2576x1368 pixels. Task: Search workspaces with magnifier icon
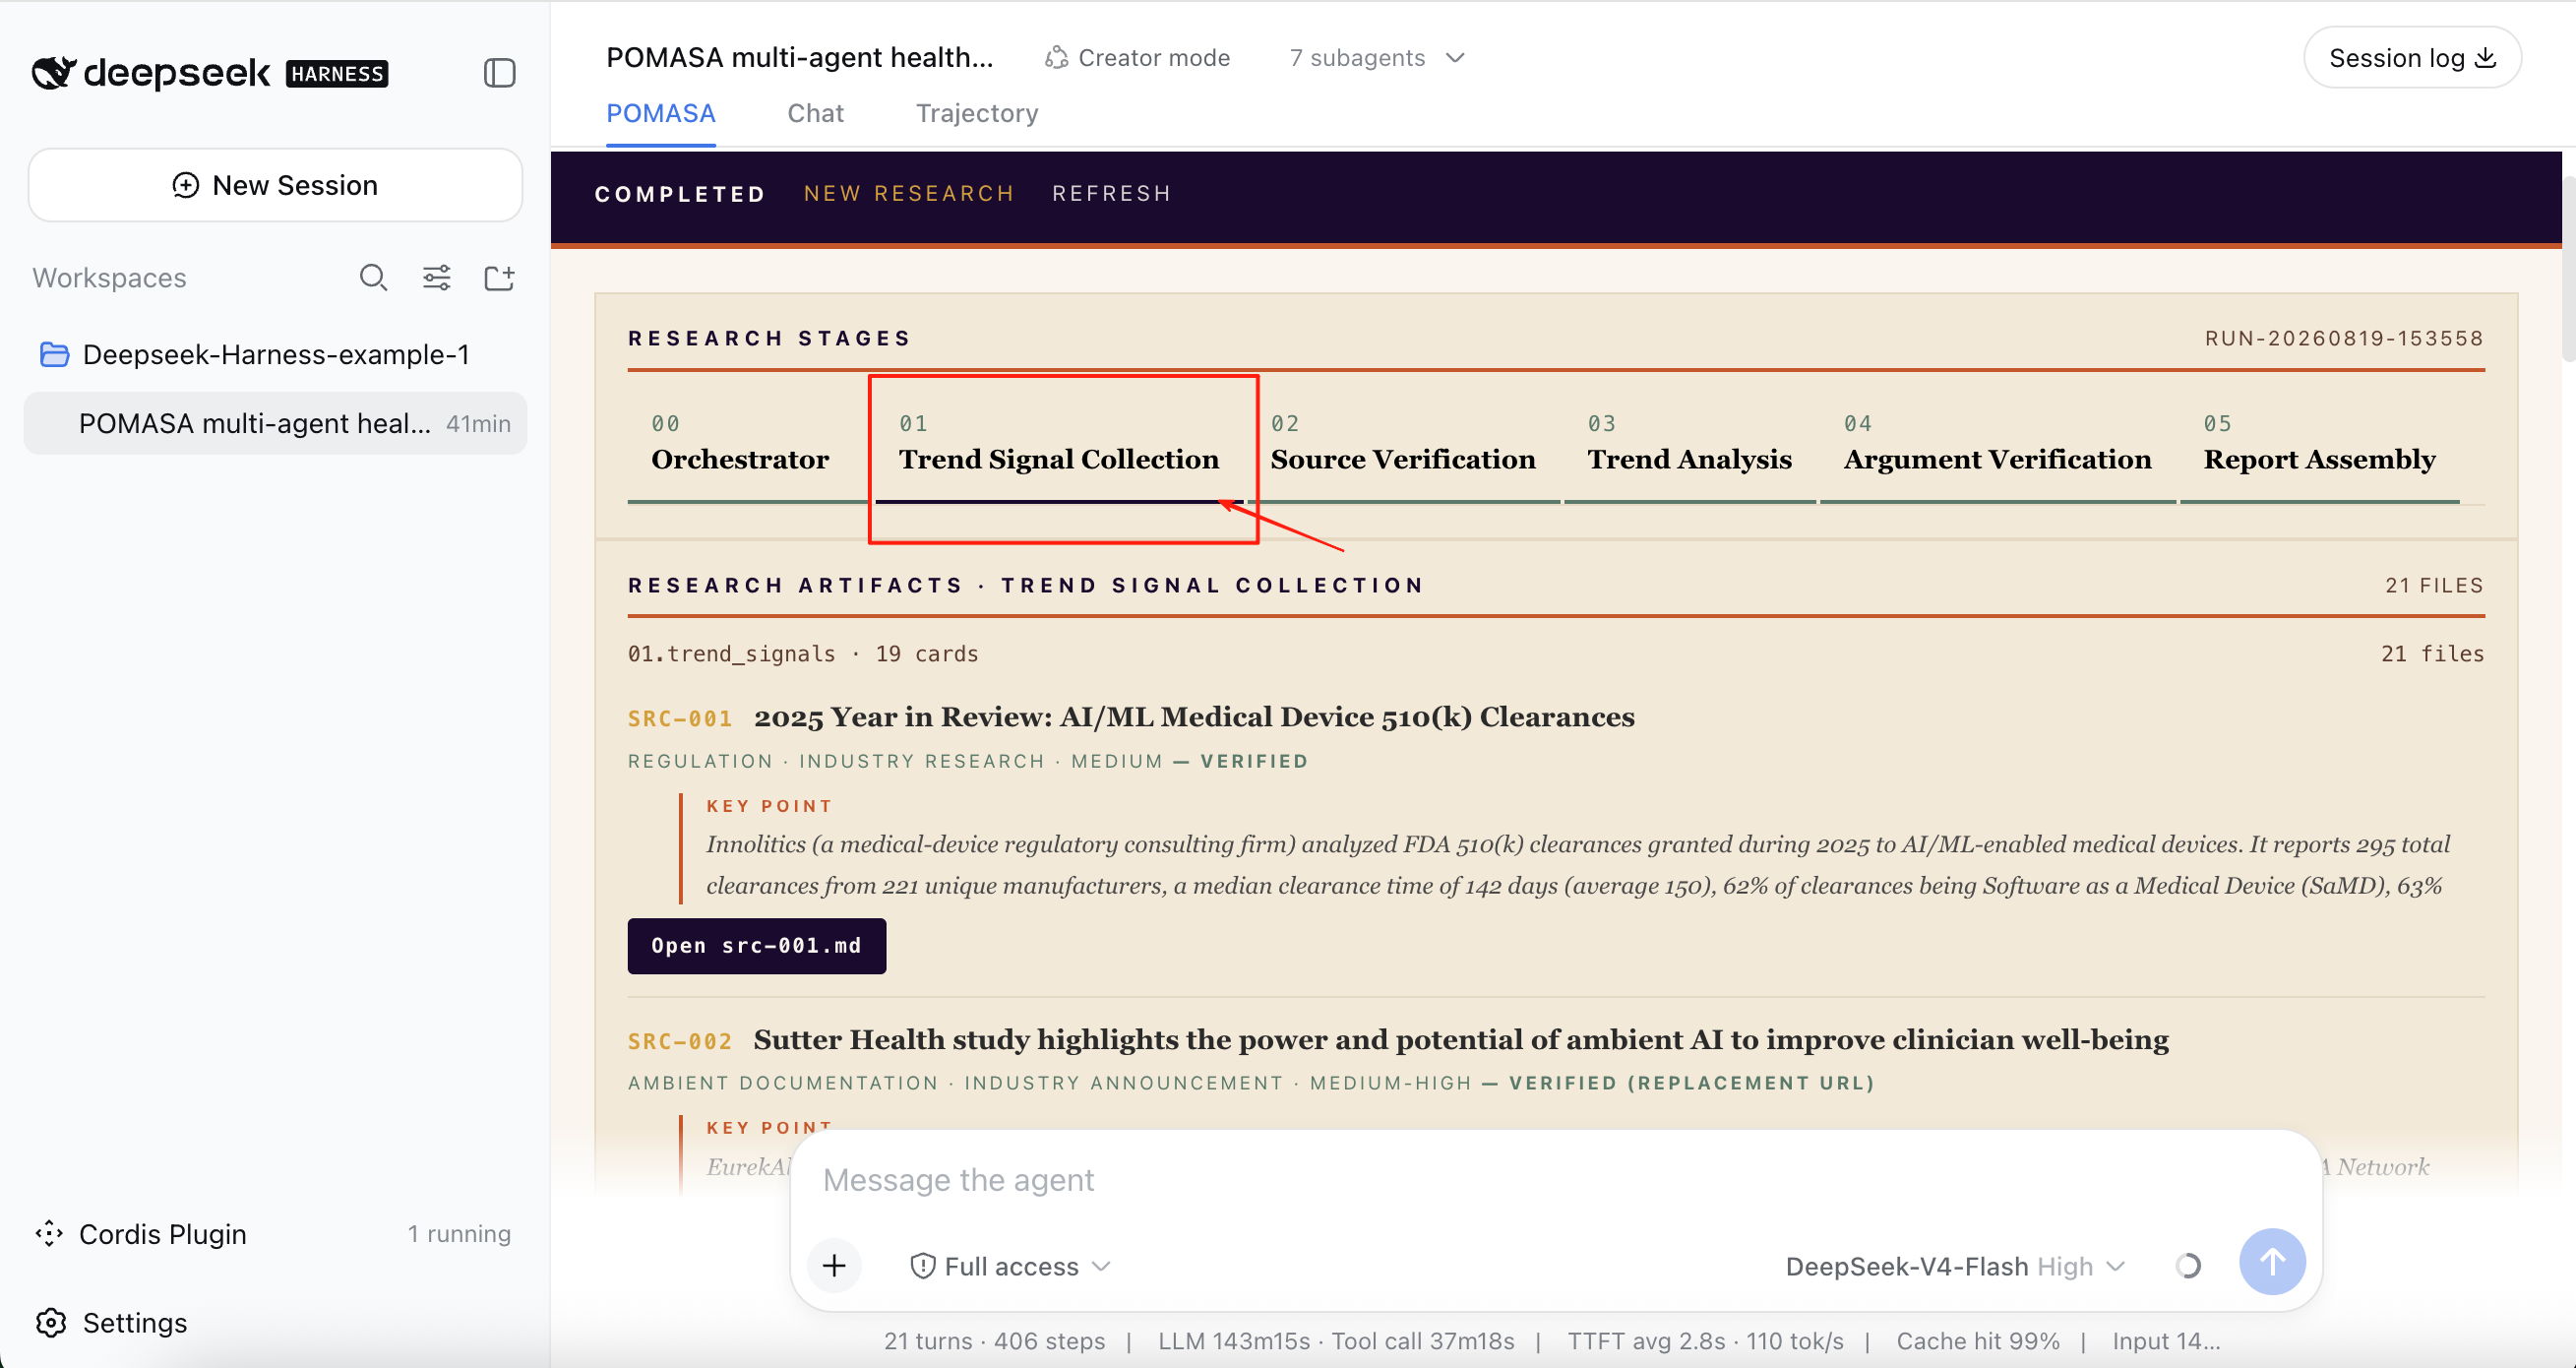click(x=373, y=277)
